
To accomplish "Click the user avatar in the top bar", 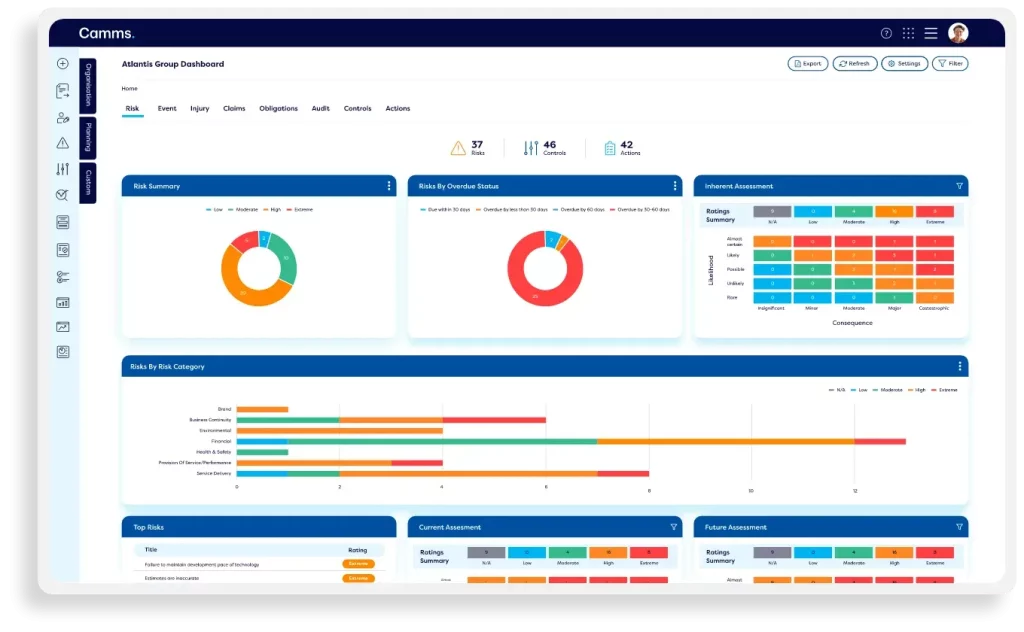I will coord(958,32).
